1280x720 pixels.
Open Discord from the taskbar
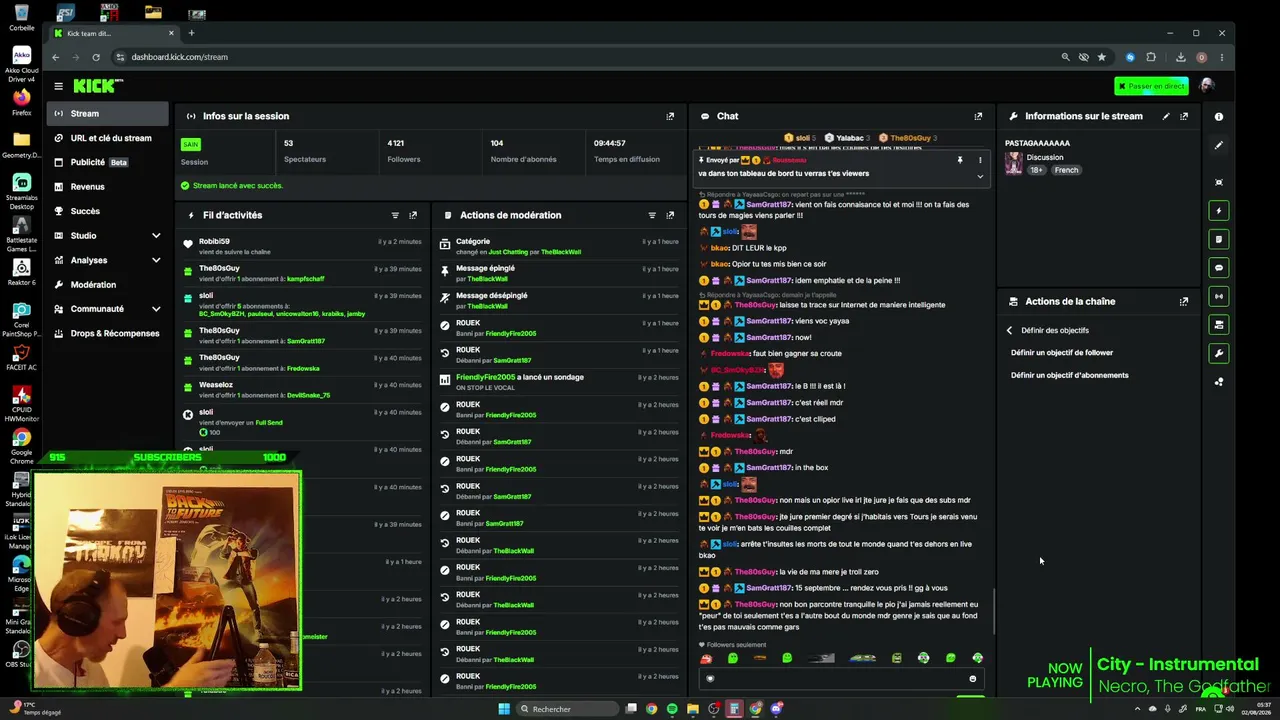point(777,709)
